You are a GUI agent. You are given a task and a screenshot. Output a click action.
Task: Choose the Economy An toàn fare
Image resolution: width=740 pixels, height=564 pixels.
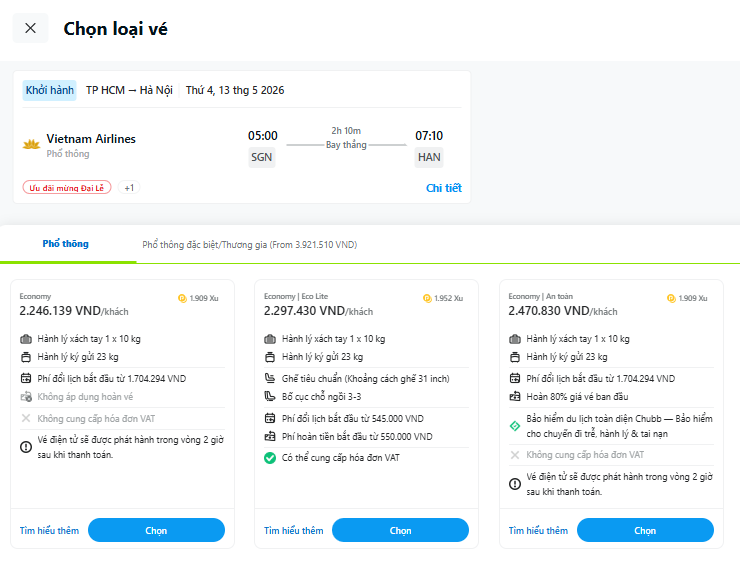point(645,530)
